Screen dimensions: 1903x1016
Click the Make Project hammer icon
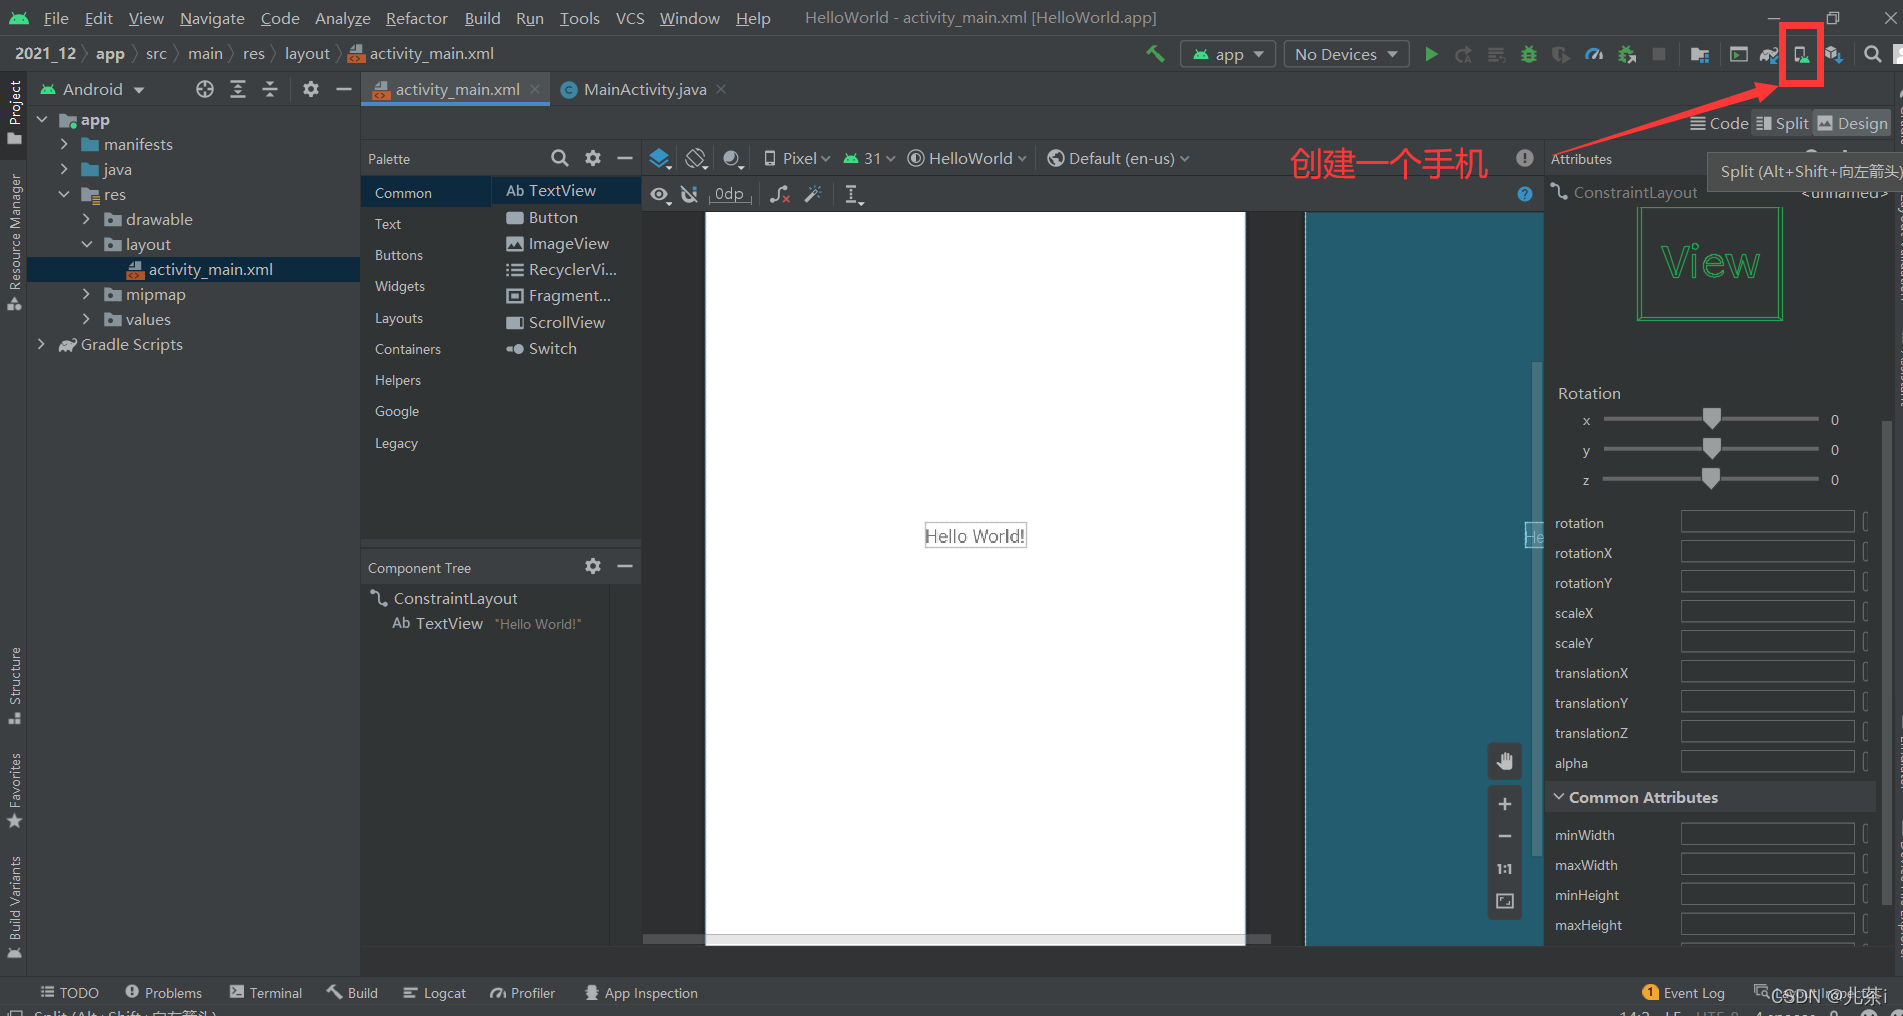pos(1155,54)
